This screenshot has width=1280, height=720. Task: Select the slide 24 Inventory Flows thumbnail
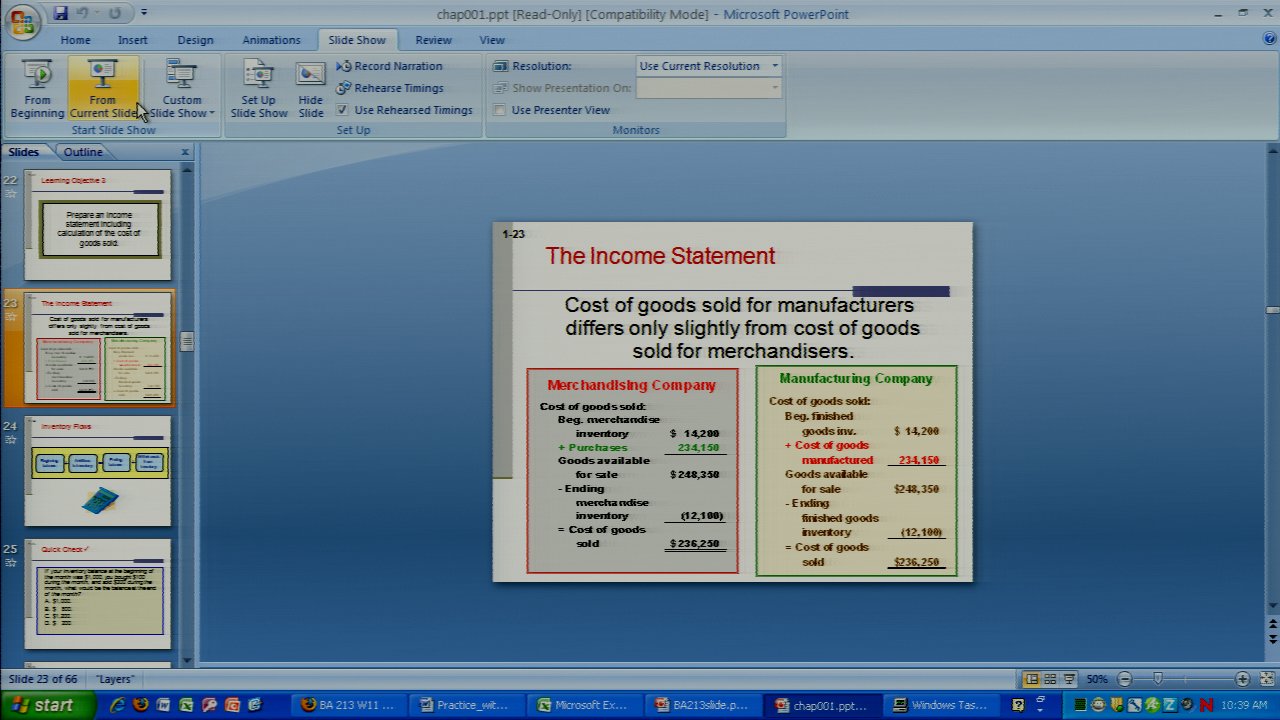[x=98, y=471]
